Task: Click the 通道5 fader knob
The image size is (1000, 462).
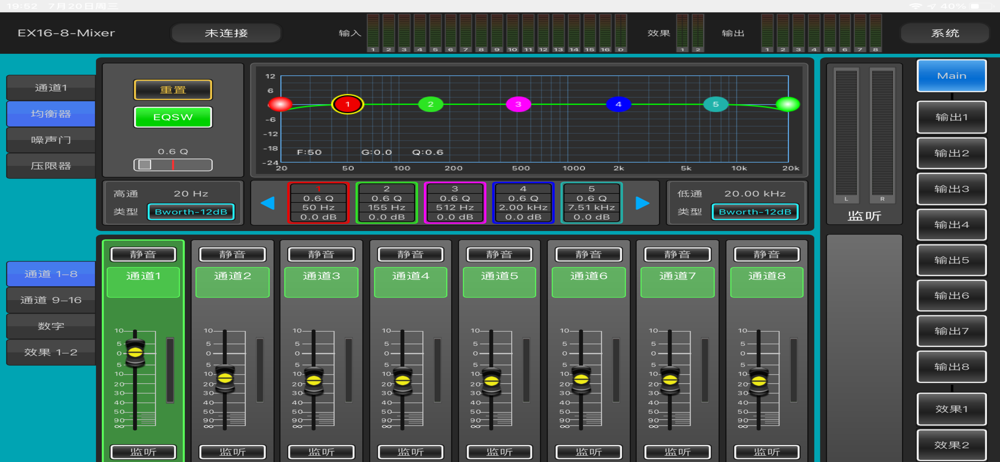Action: coord(491,381)
